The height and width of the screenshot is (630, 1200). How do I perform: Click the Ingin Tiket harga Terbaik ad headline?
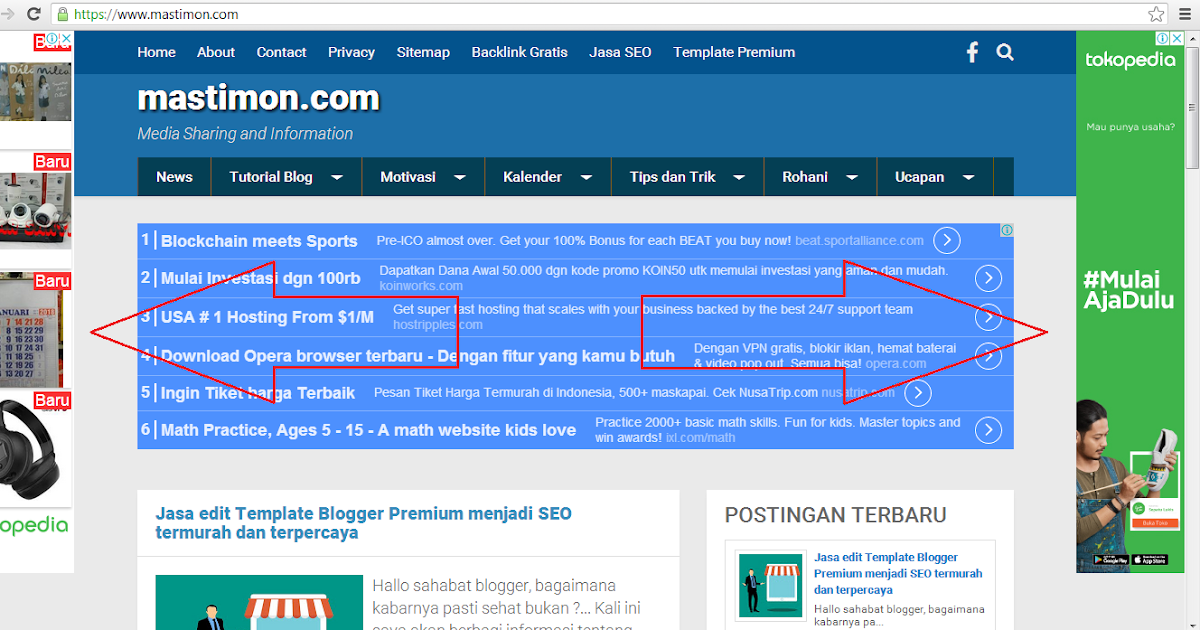(258, 393)
